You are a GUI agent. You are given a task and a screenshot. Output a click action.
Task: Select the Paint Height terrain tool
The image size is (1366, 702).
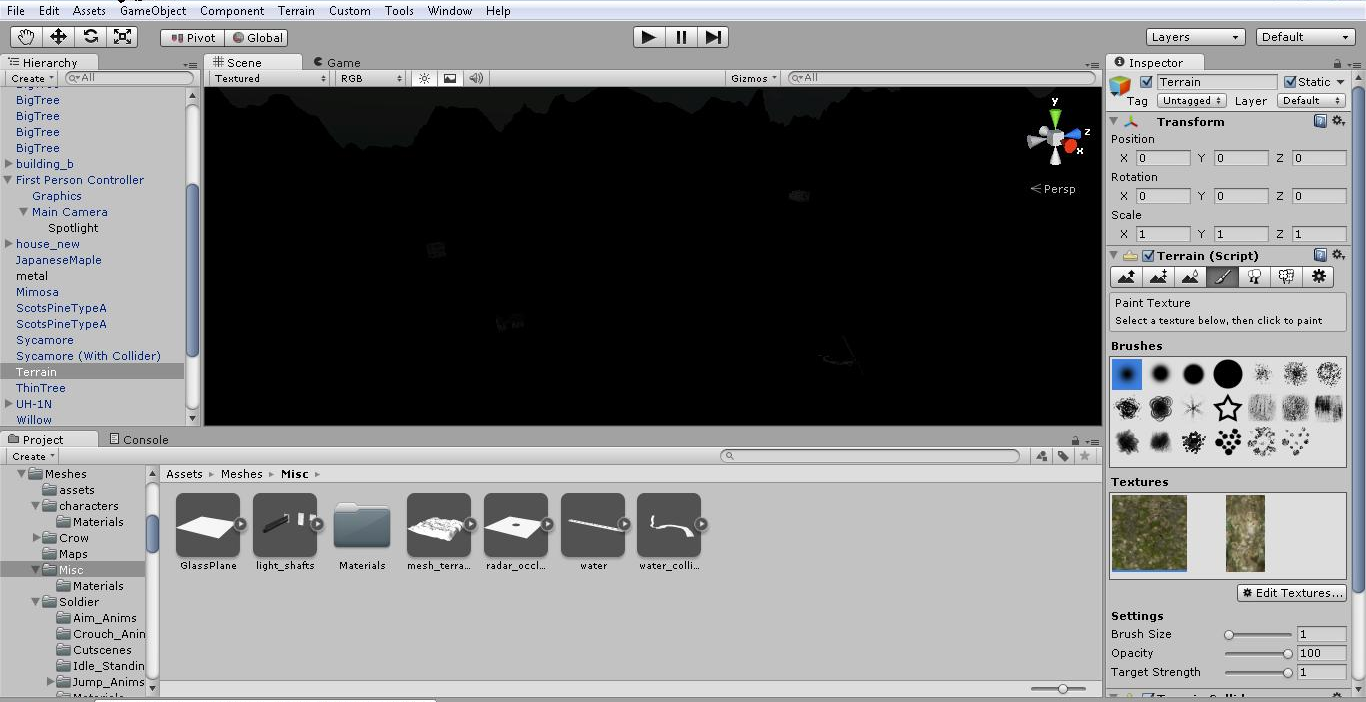coord(1158,277)
